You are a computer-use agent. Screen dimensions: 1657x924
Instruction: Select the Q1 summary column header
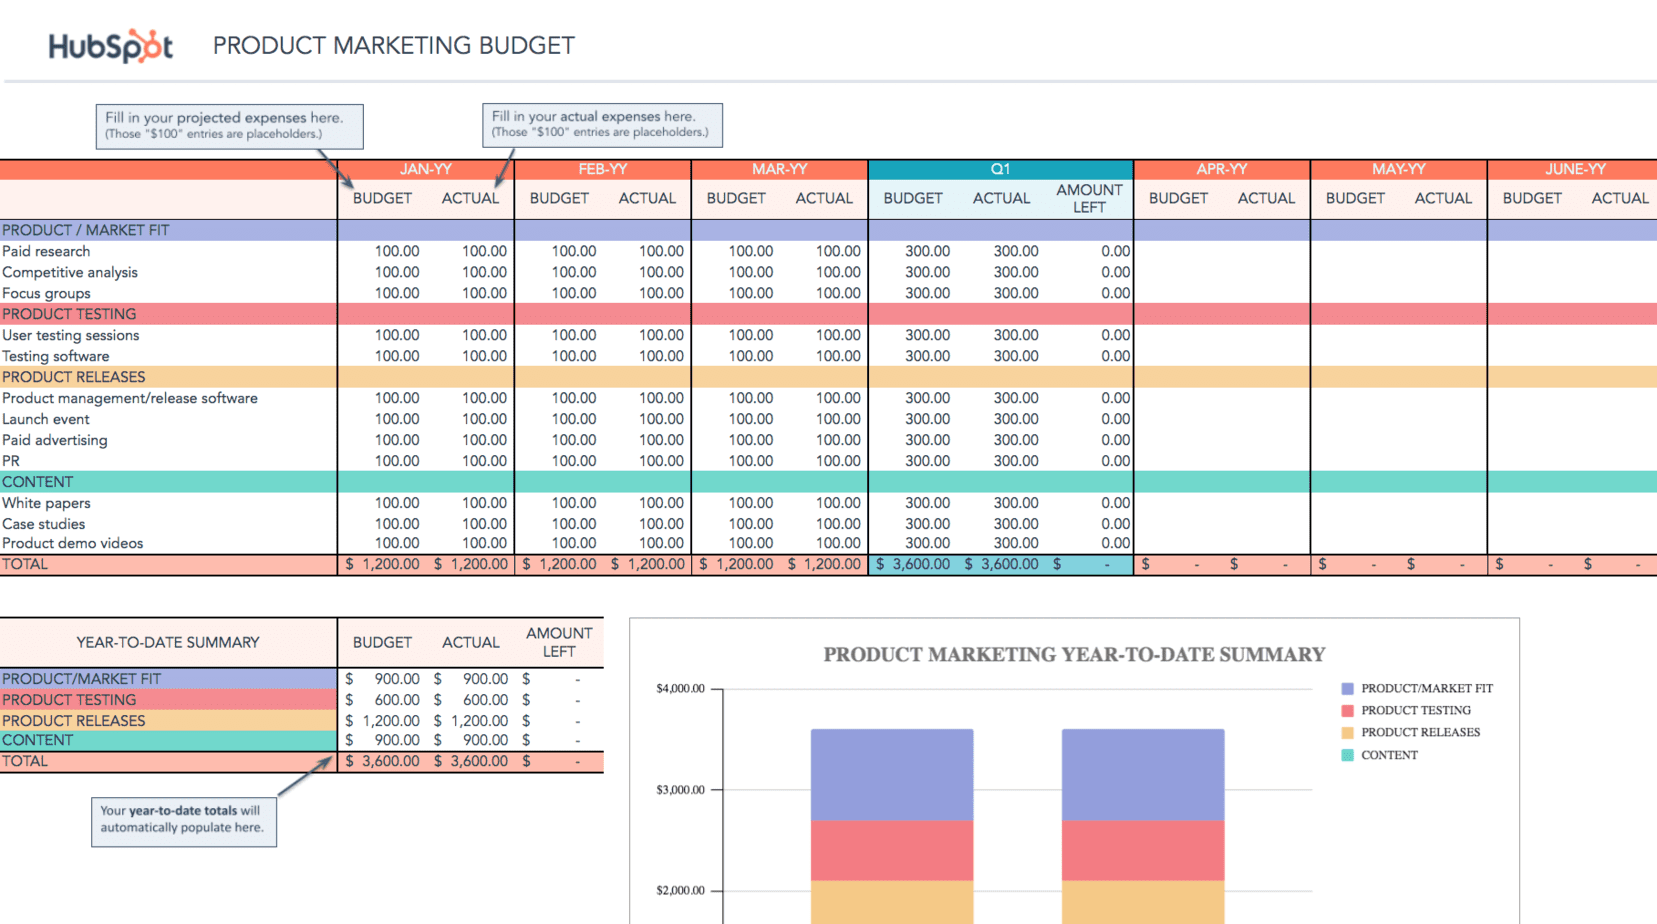click(999, 169)
